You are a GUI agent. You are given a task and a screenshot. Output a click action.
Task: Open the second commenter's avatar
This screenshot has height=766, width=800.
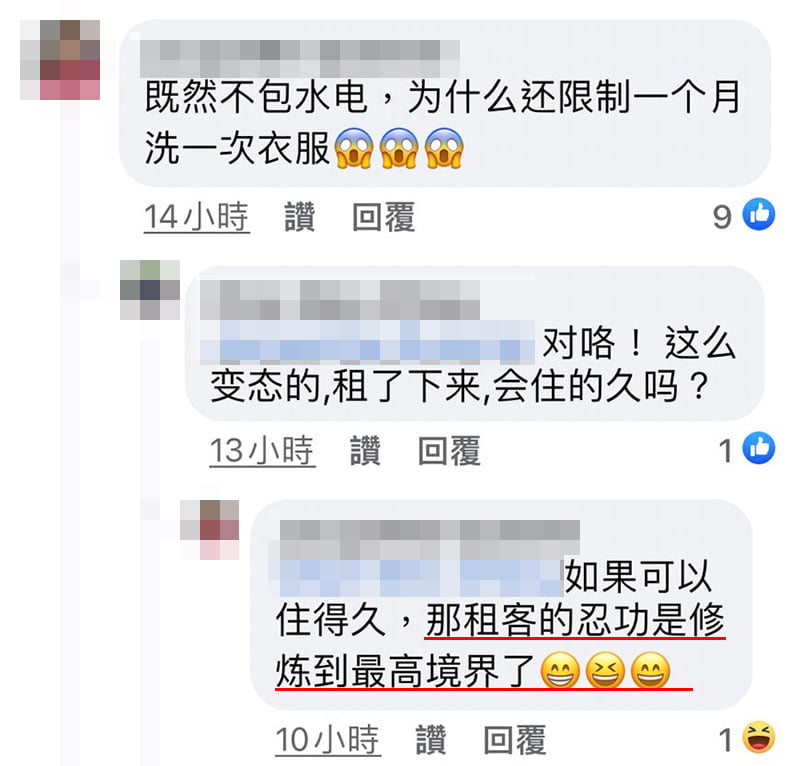[x=149, y=289]
